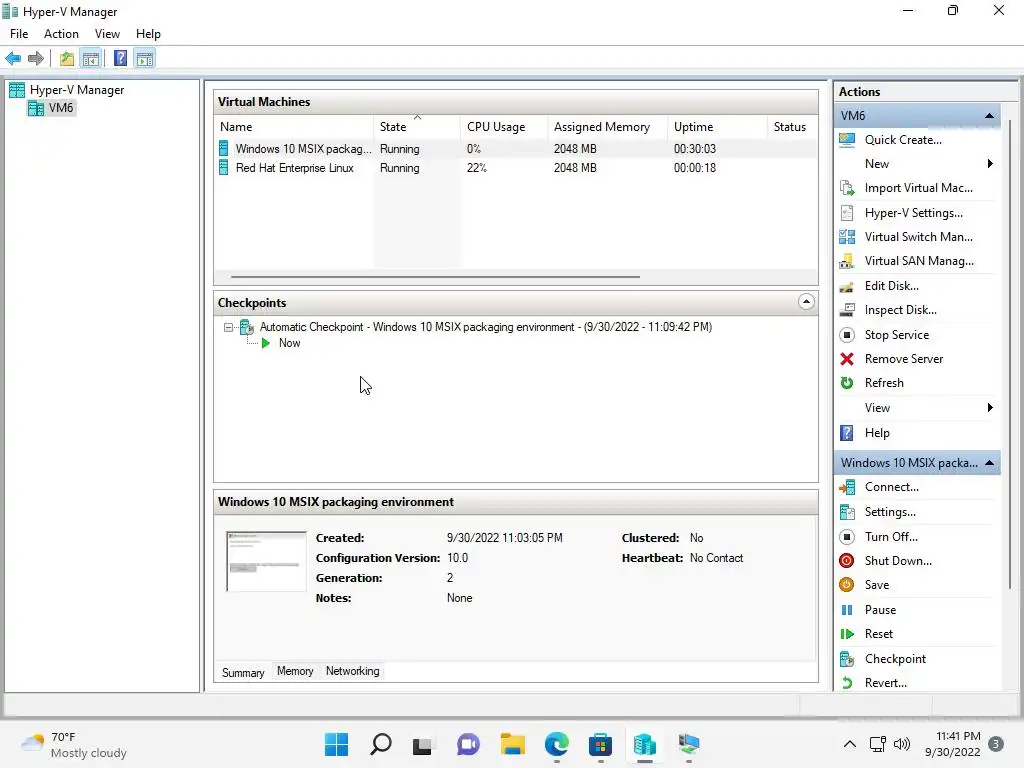This screenshot has width=1024, height=768.
Task: Collapse the Windows 10 MSIX actions section arrow
Action: tap(989, 463)
